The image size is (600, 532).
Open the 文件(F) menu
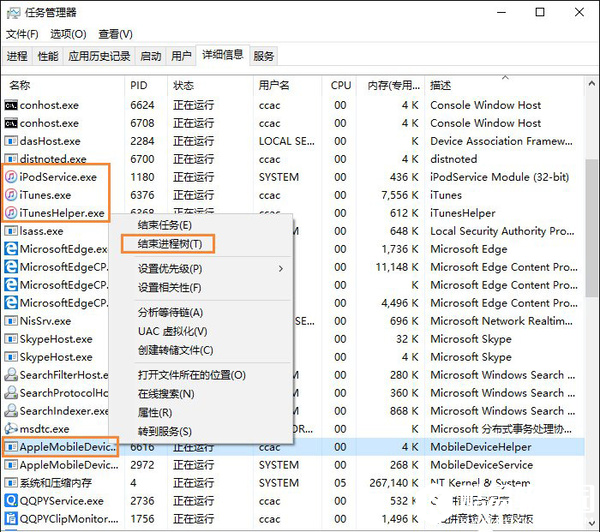click(22, 34)
